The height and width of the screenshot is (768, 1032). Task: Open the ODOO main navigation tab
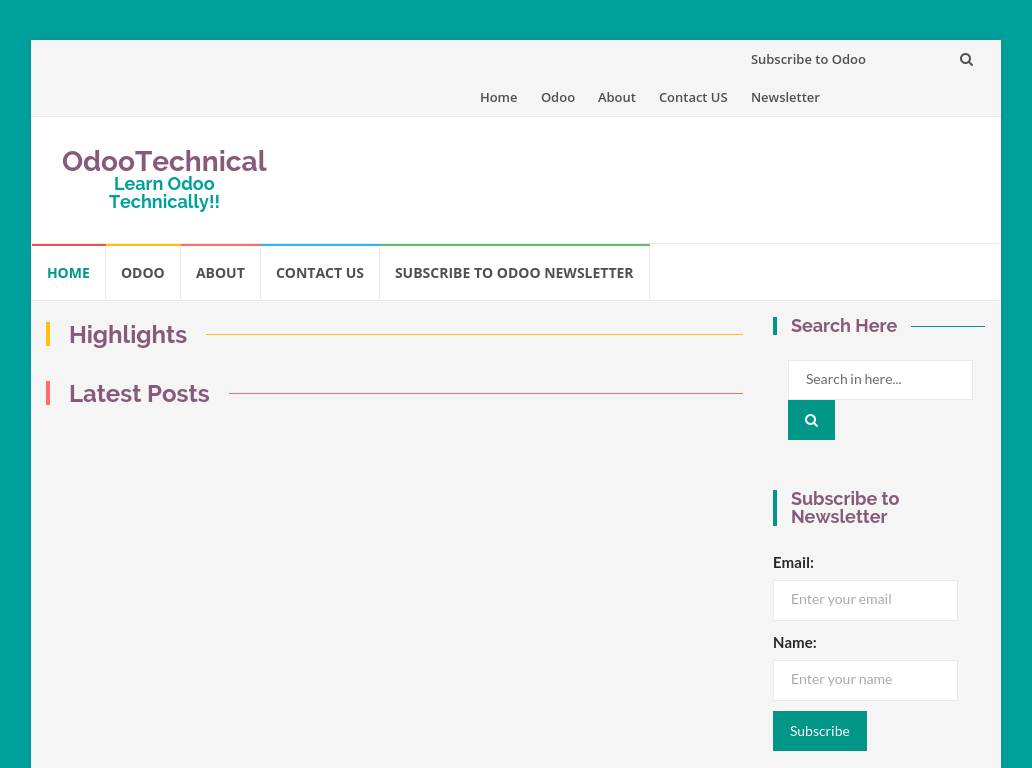pos(143,273)
